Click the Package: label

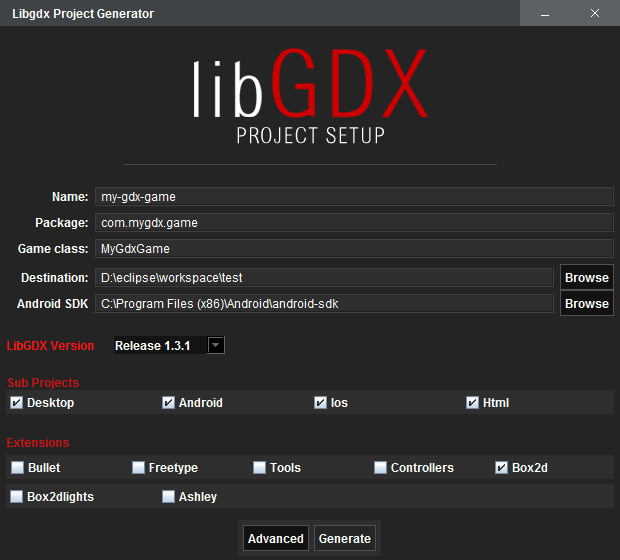pos(62,223)
